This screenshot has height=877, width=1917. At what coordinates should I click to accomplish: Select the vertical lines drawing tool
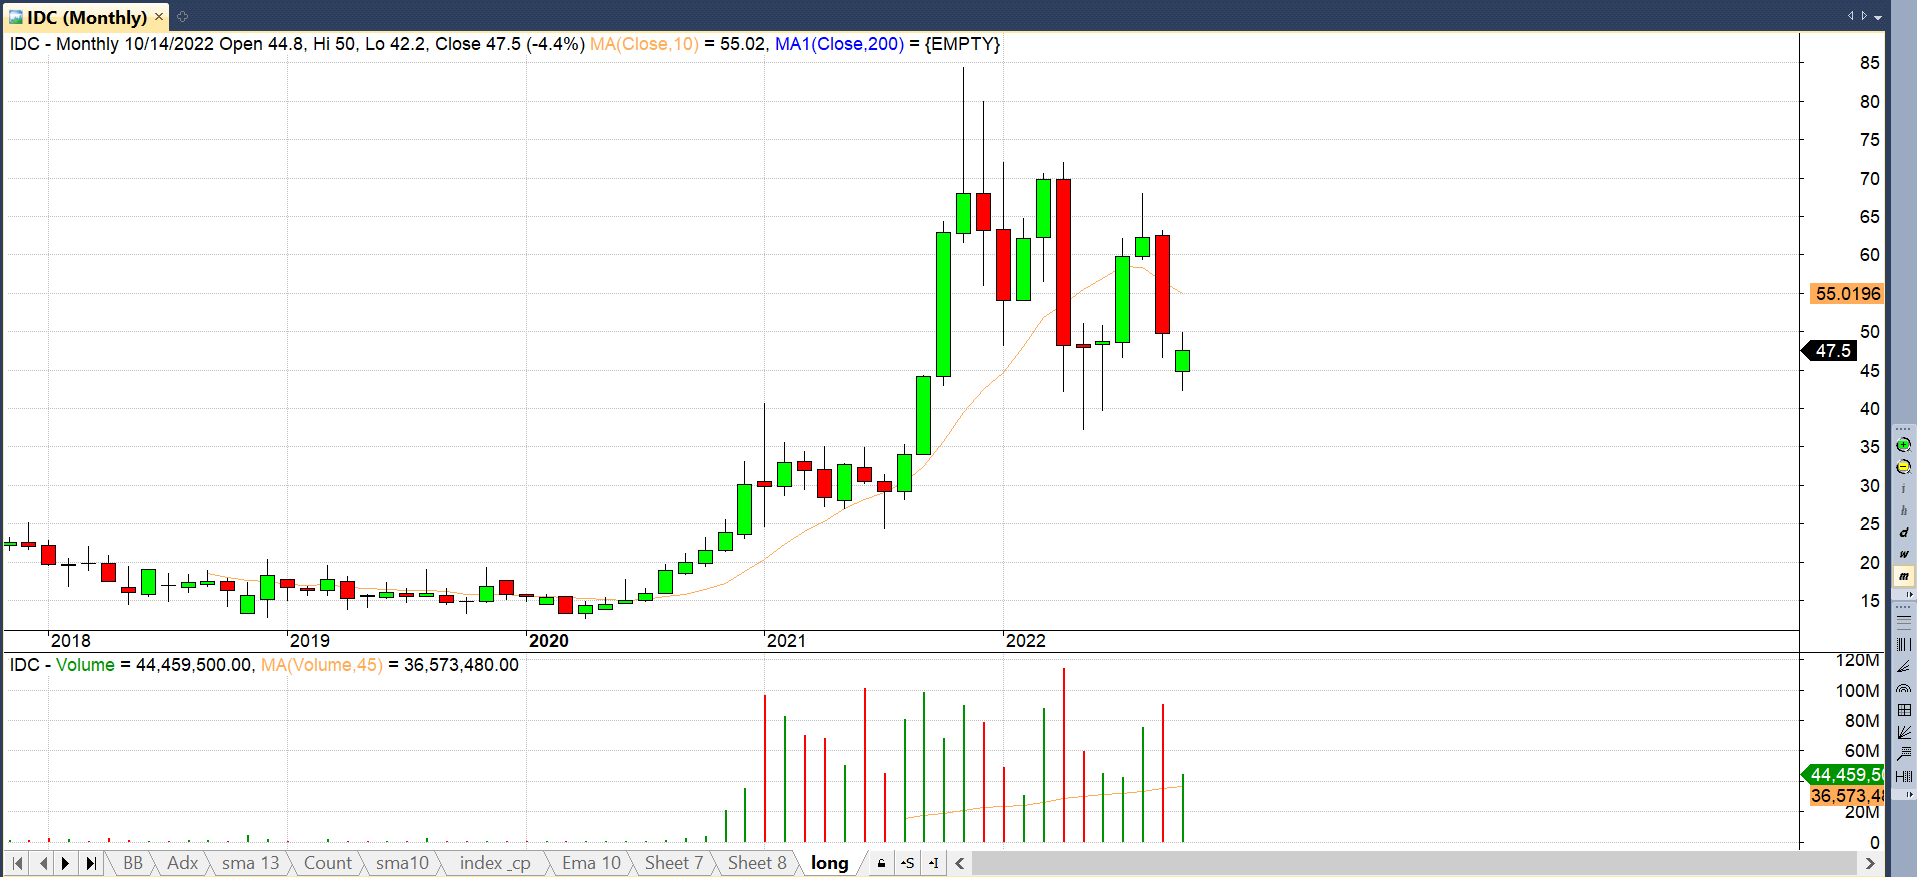[1903, 644]
